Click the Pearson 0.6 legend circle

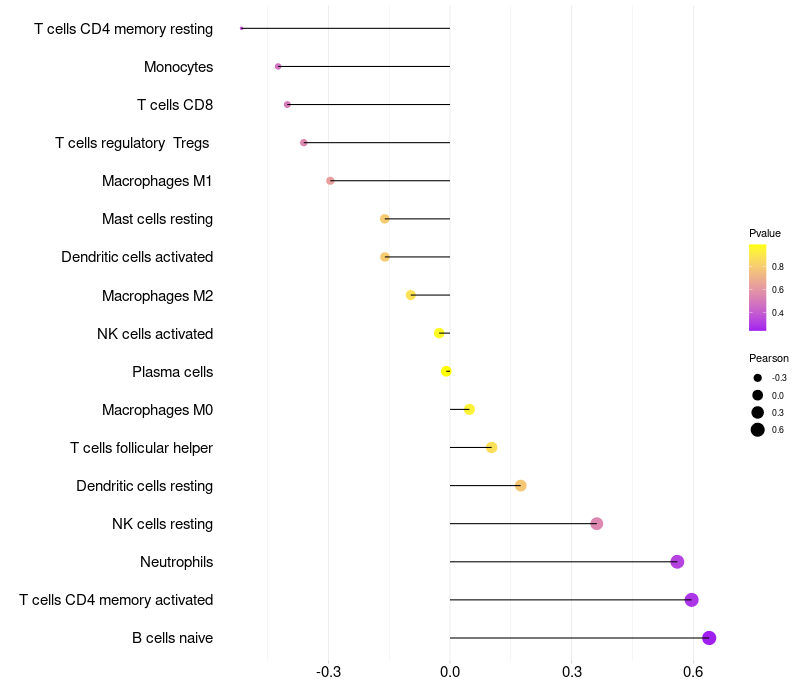(758, 430)
